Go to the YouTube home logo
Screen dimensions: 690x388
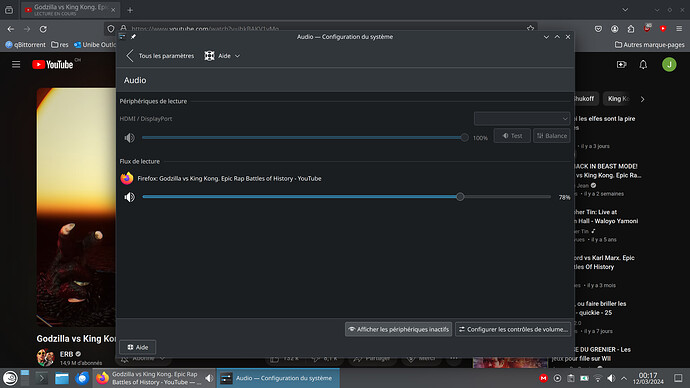(x=53, y=65)
